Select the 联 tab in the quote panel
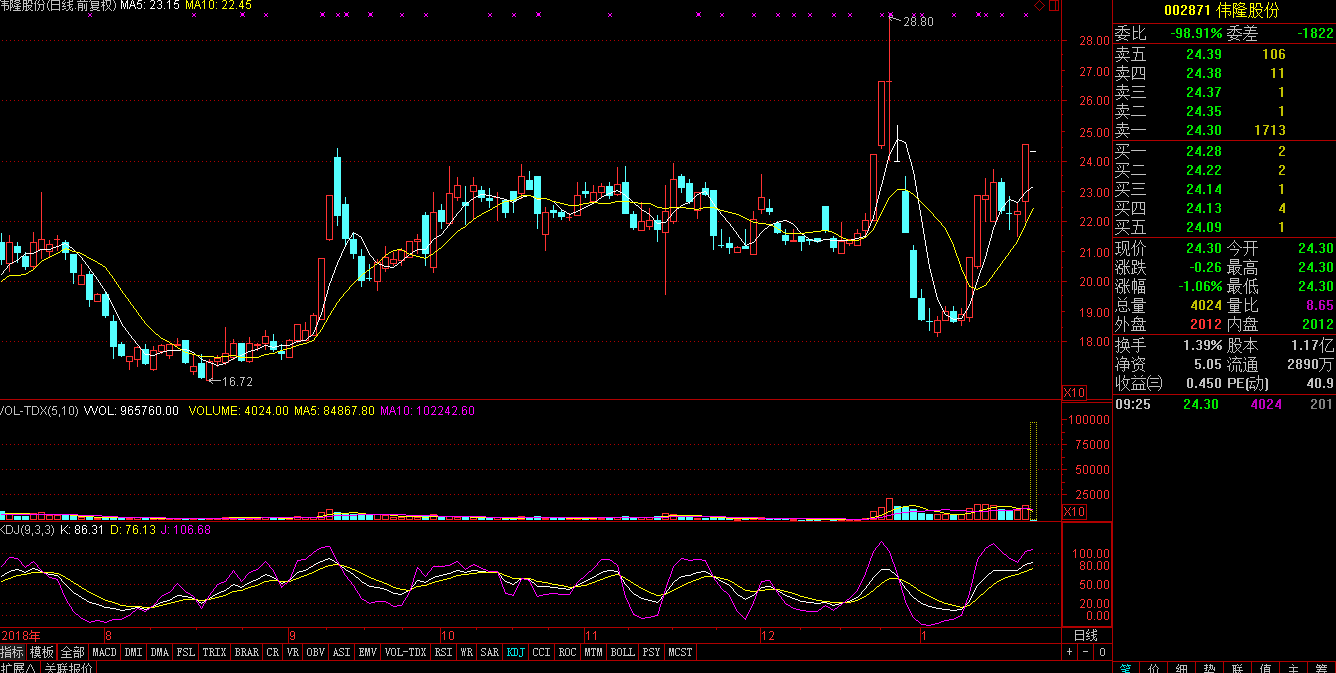Viewport: 1336px width, 673px height. pos(1237,667)
